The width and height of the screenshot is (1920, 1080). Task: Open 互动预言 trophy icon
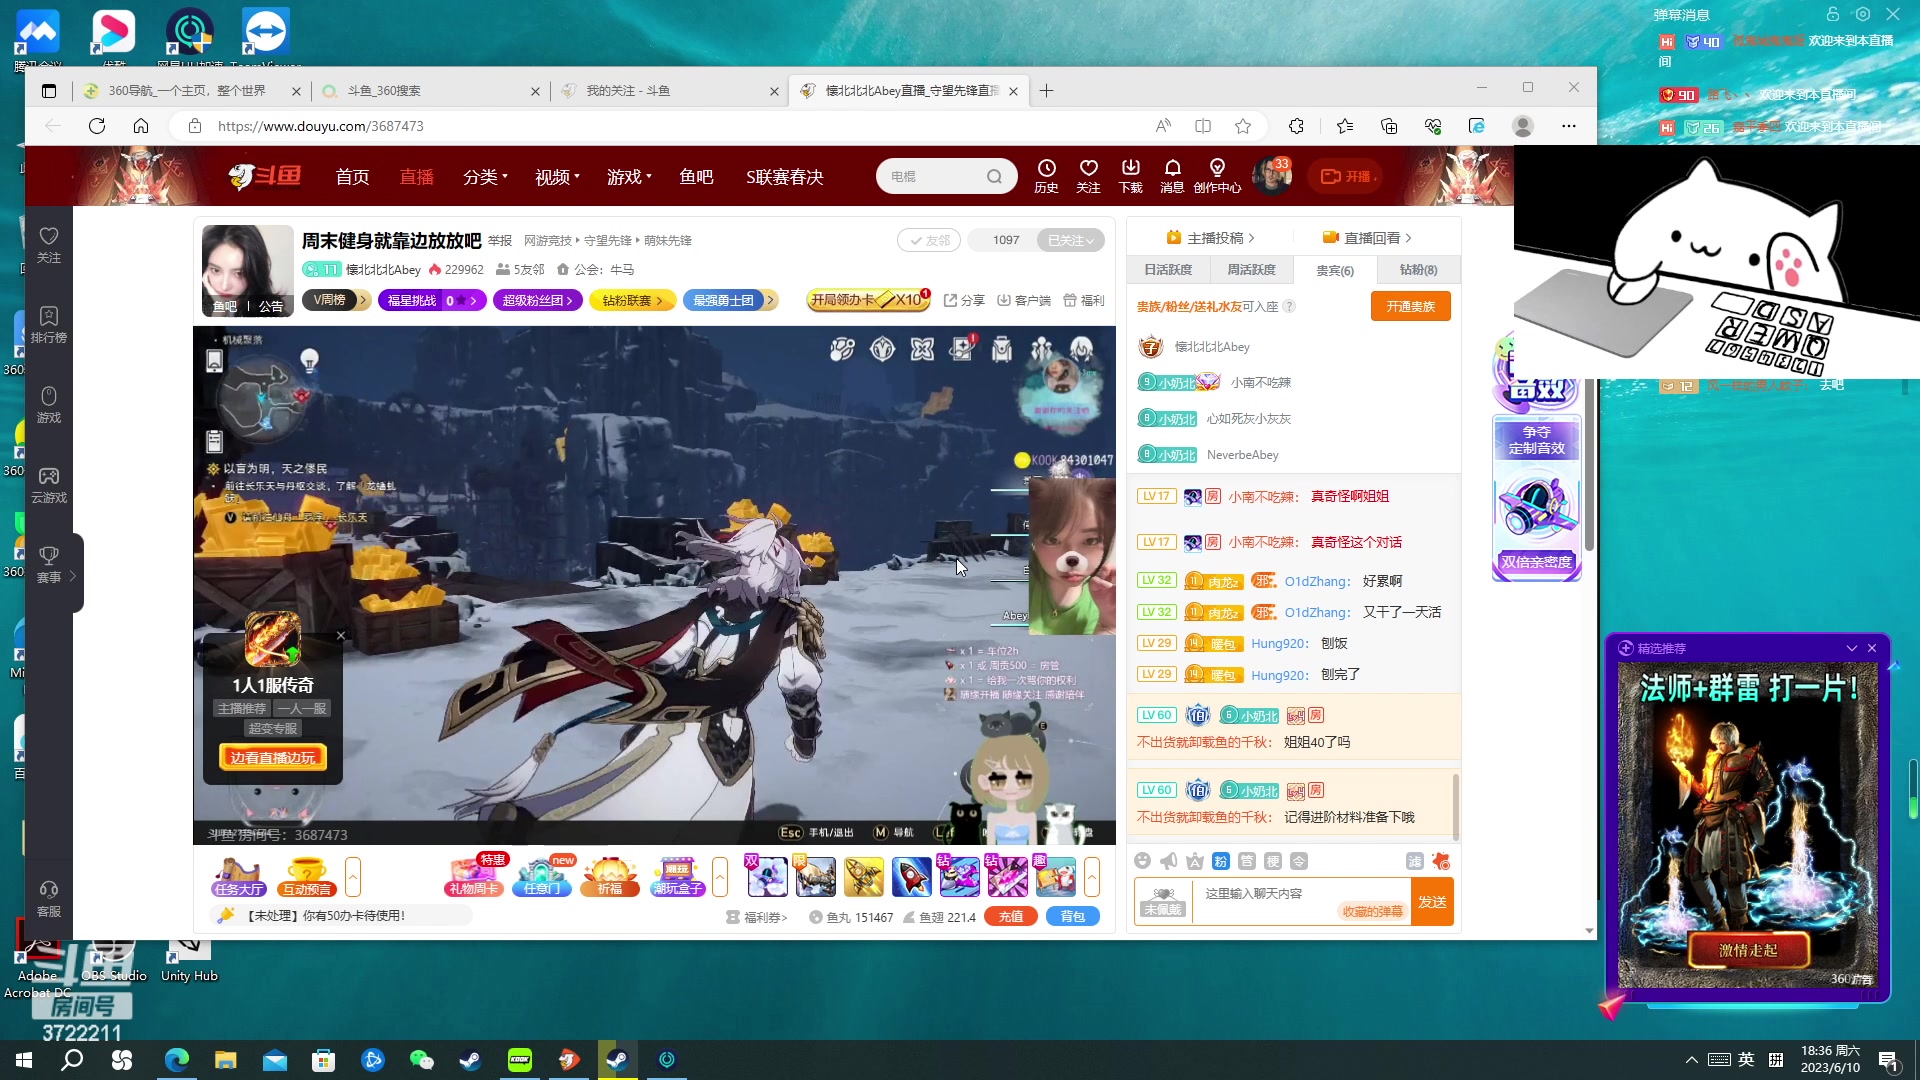pyautogui.click(x=306, y=877)
